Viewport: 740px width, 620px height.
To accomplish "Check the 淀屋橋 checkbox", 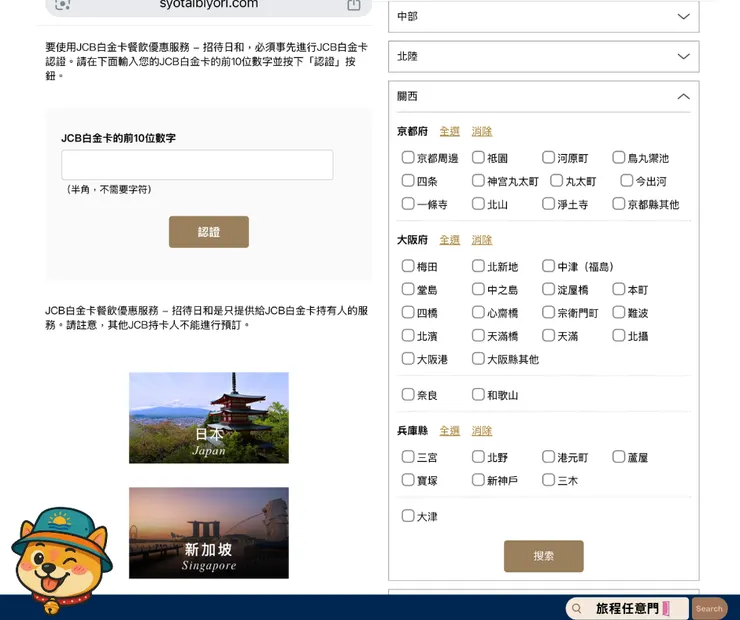I will pos(548,289).
